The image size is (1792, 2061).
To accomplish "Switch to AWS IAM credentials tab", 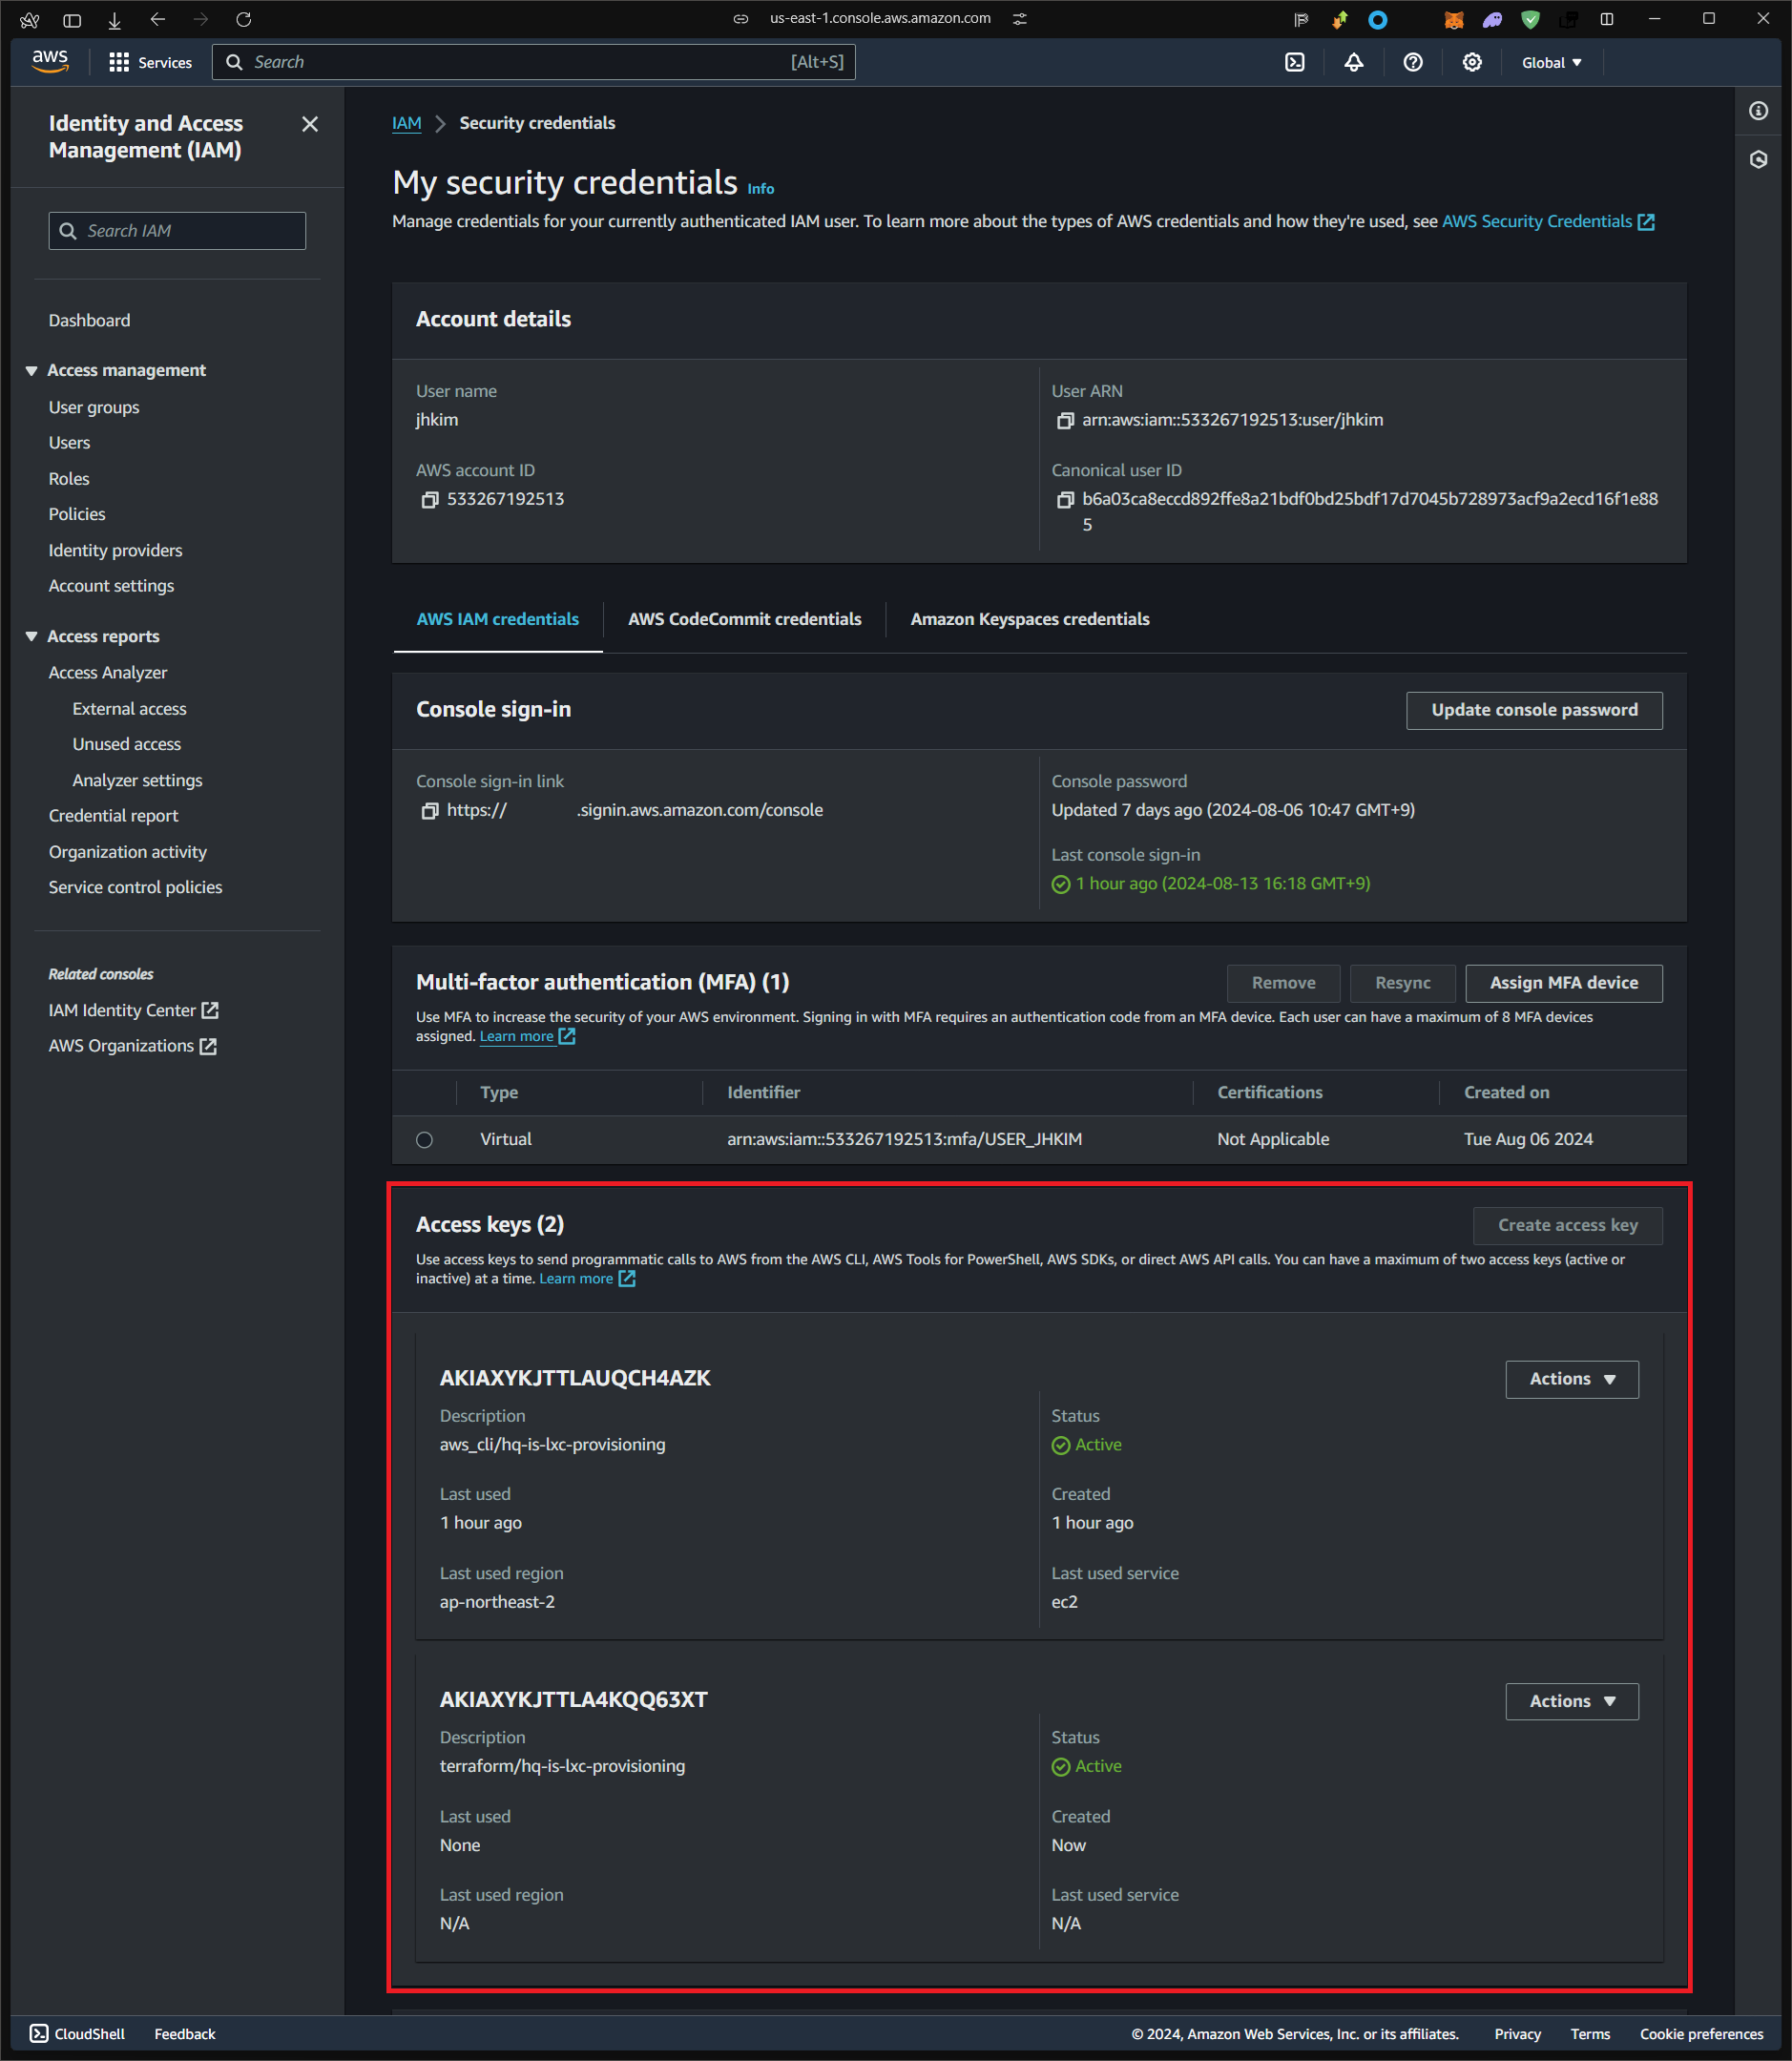I will click(497, 619).
